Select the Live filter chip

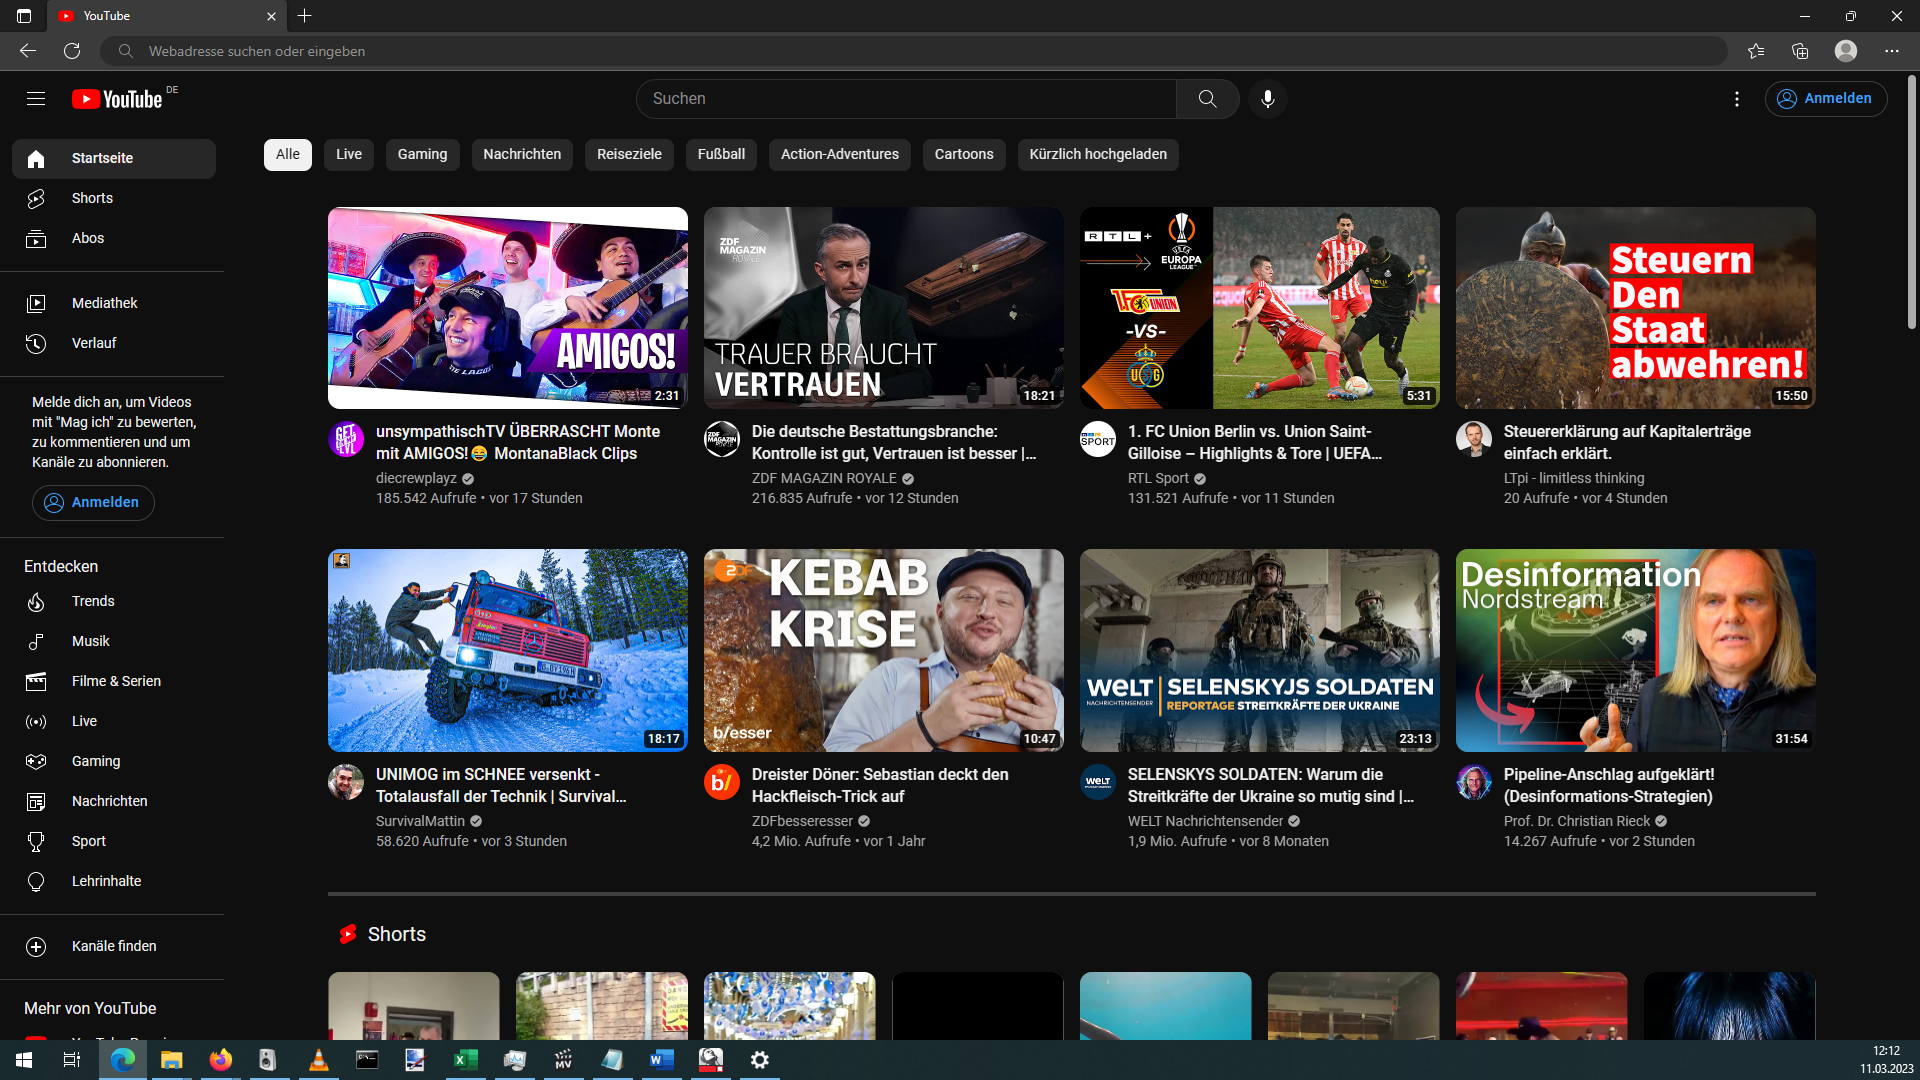point(349,154)
